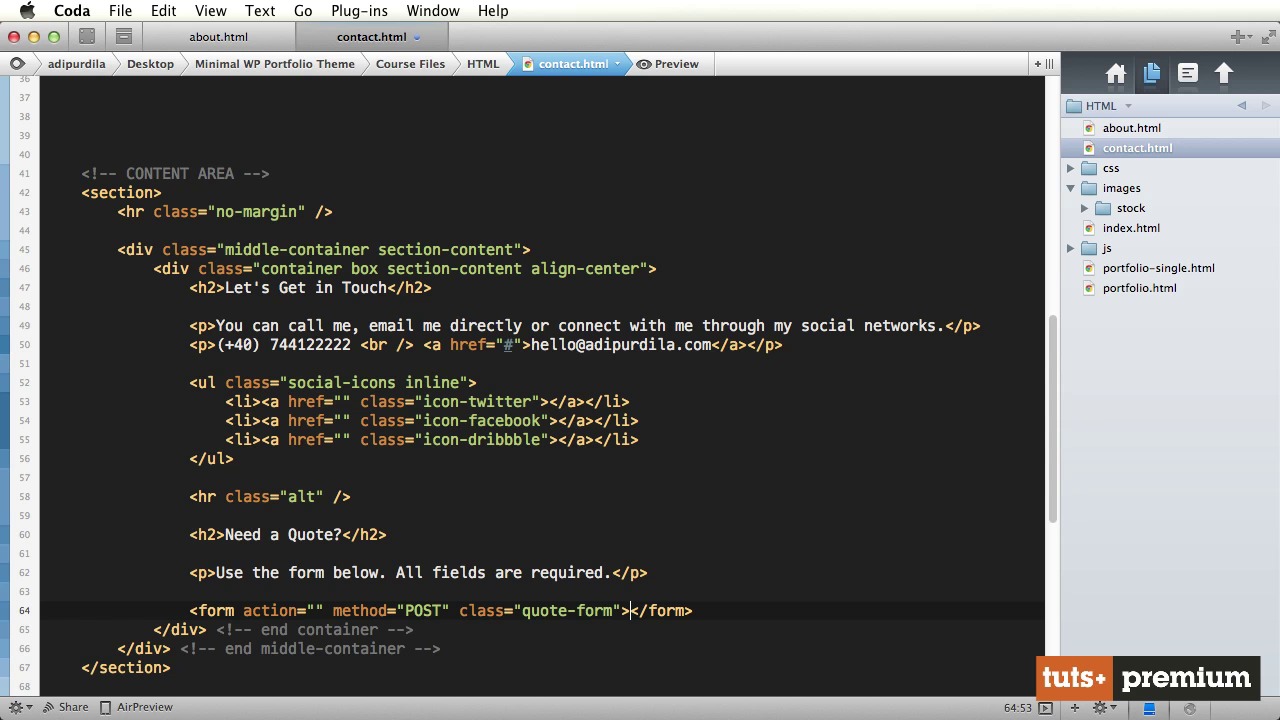Open the Text menu
1280x720 pixels.
260,11
